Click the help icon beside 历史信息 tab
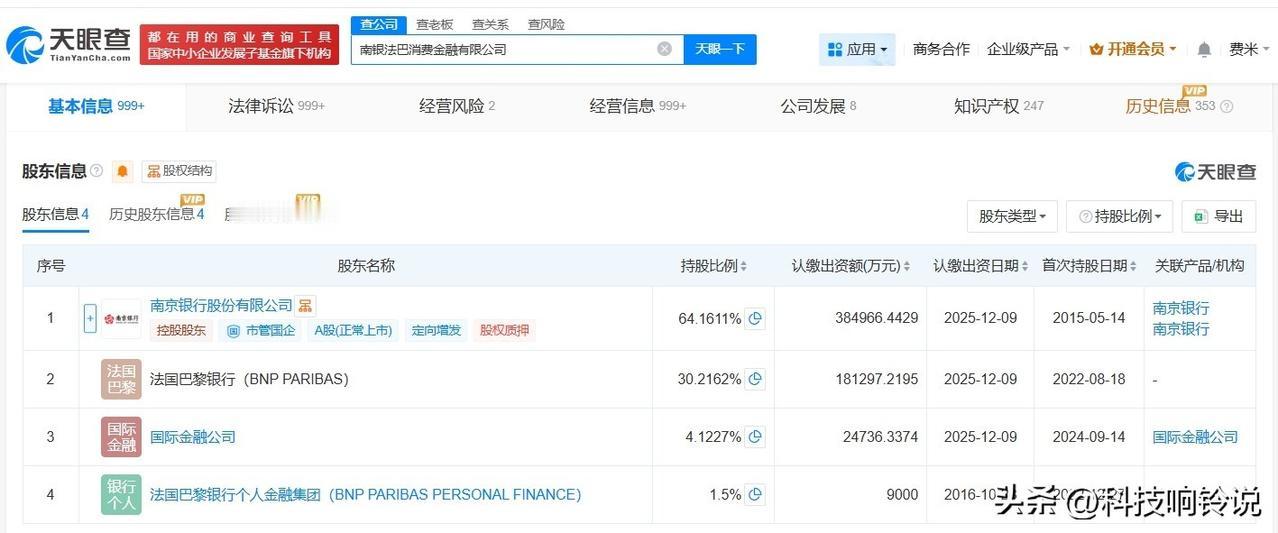This screenshot has height=533, width=1278. pyautogui.click(x=1227, y=106)
